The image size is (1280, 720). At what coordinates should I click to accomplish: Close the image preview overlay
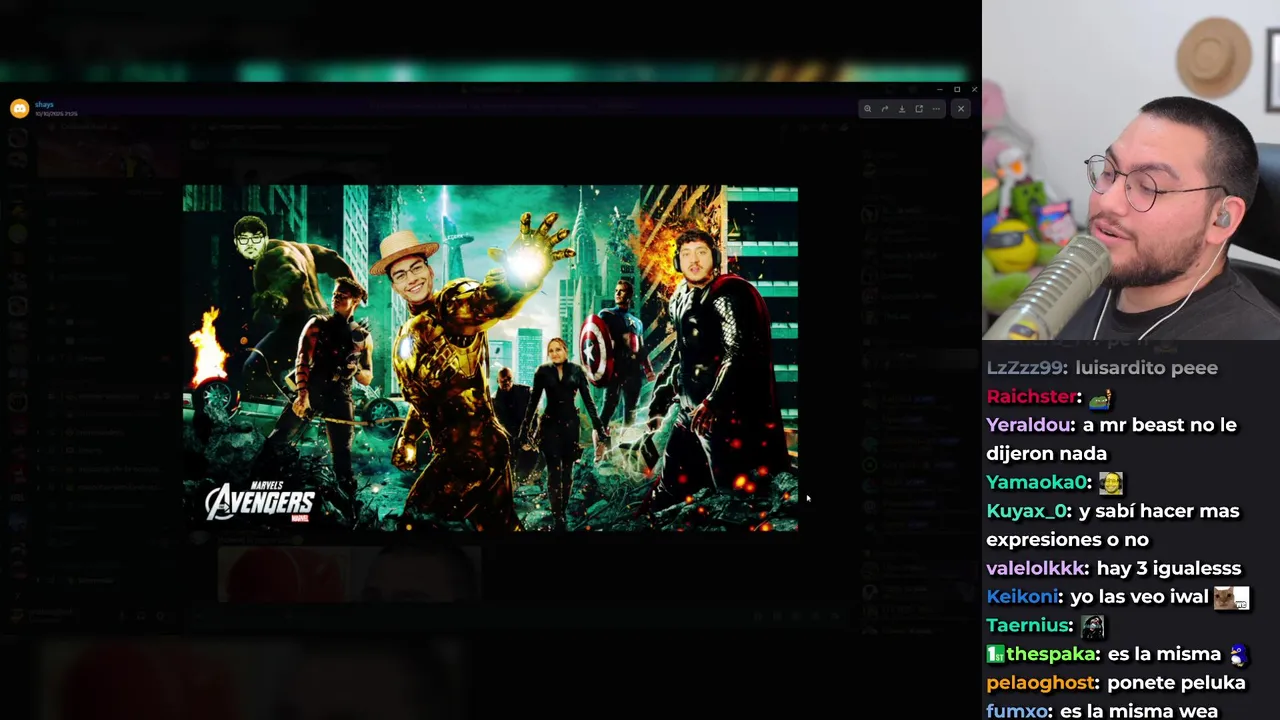(x=961, y=109)
